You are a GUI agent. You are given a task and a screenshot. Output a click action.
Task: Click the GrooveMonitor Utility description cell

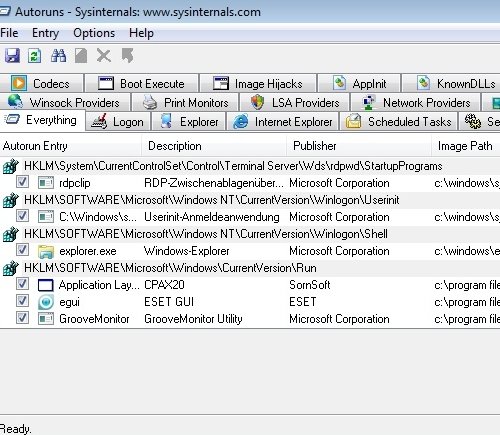pos(193,319)
